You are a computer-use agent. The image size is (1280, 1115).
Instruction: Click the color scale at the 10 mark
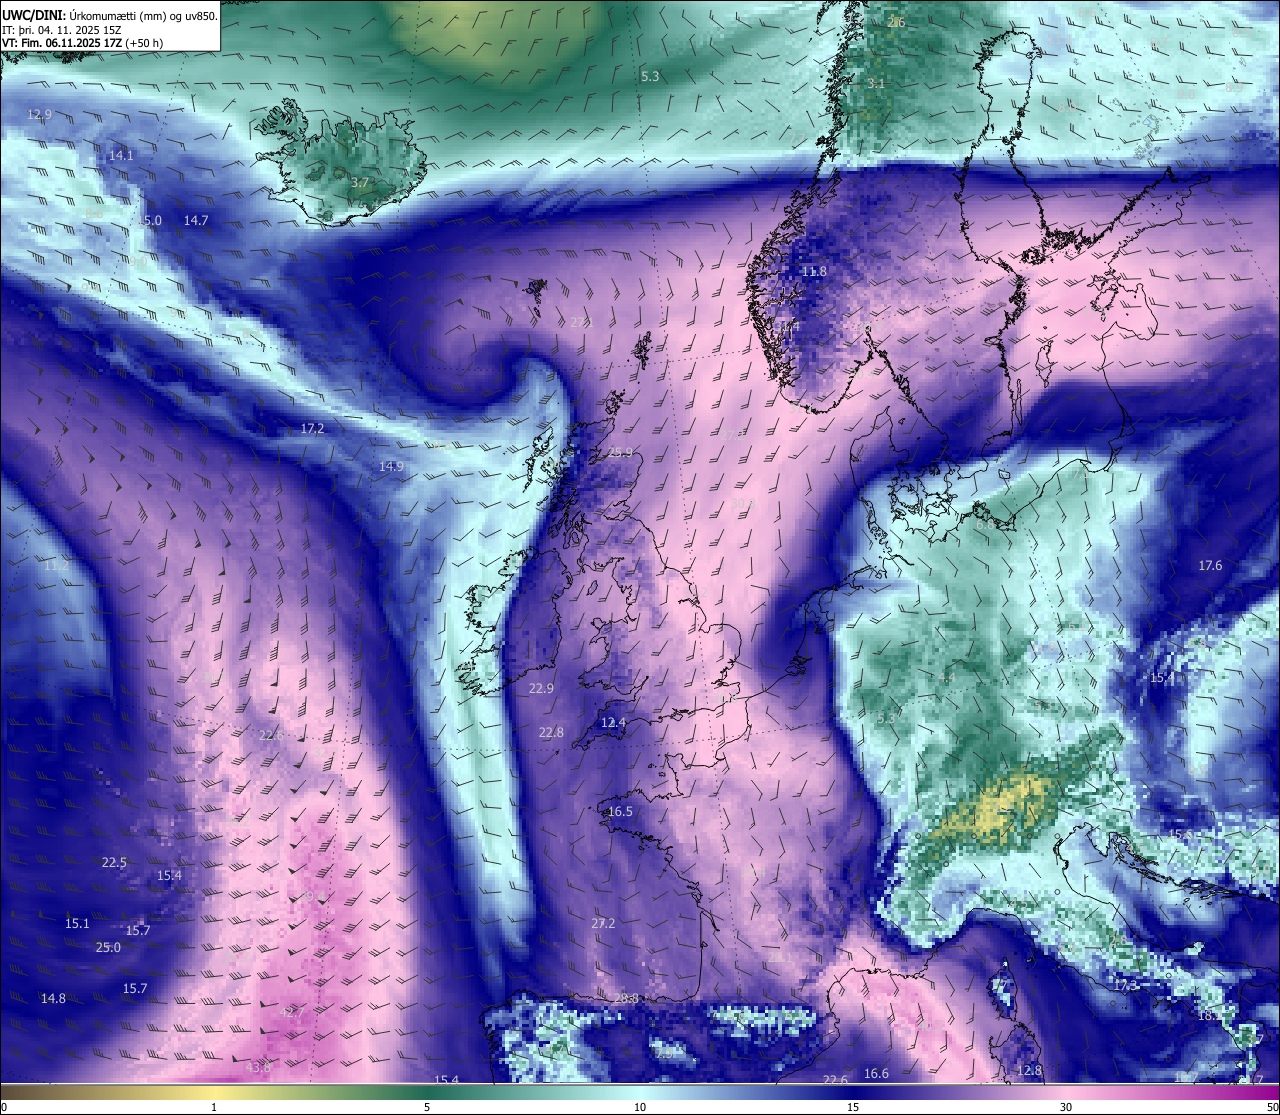(640, 1107)
